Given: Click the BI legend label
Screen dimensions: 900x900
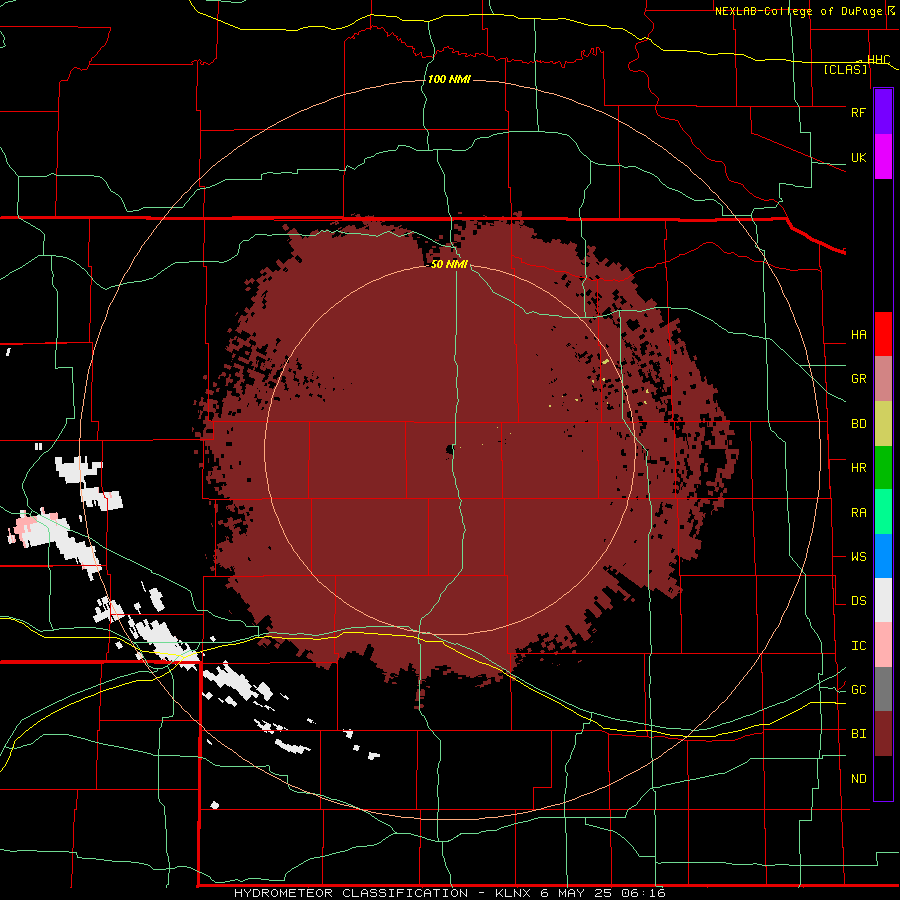Looking at the screenshot, I should [858, 734].
